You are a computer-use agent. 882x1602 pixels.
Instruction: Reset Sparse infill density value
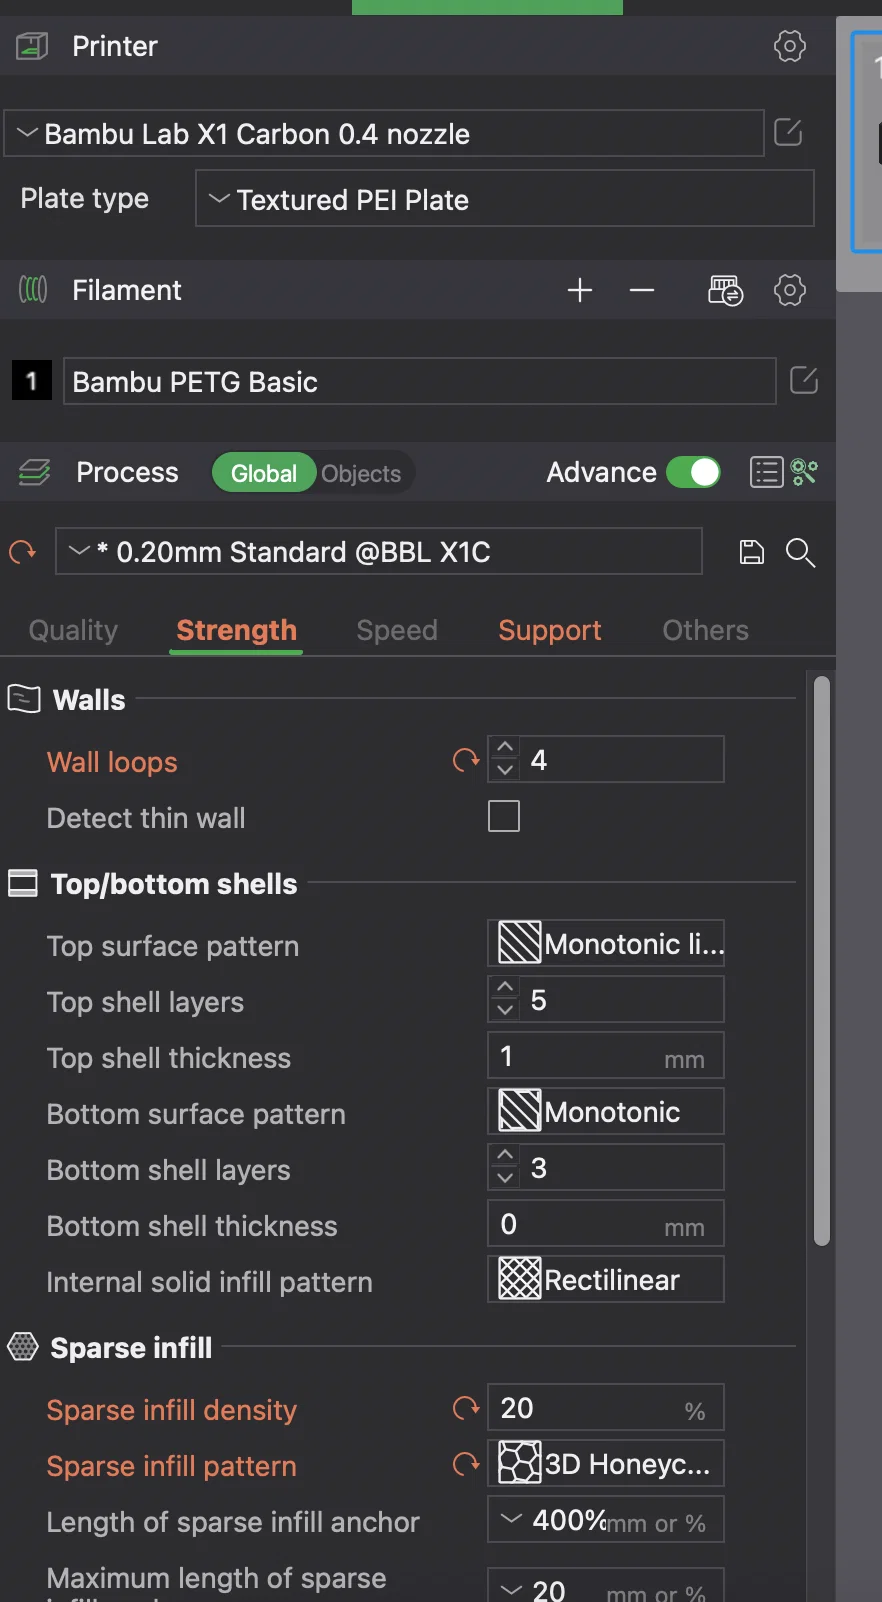coord(466,1409)
